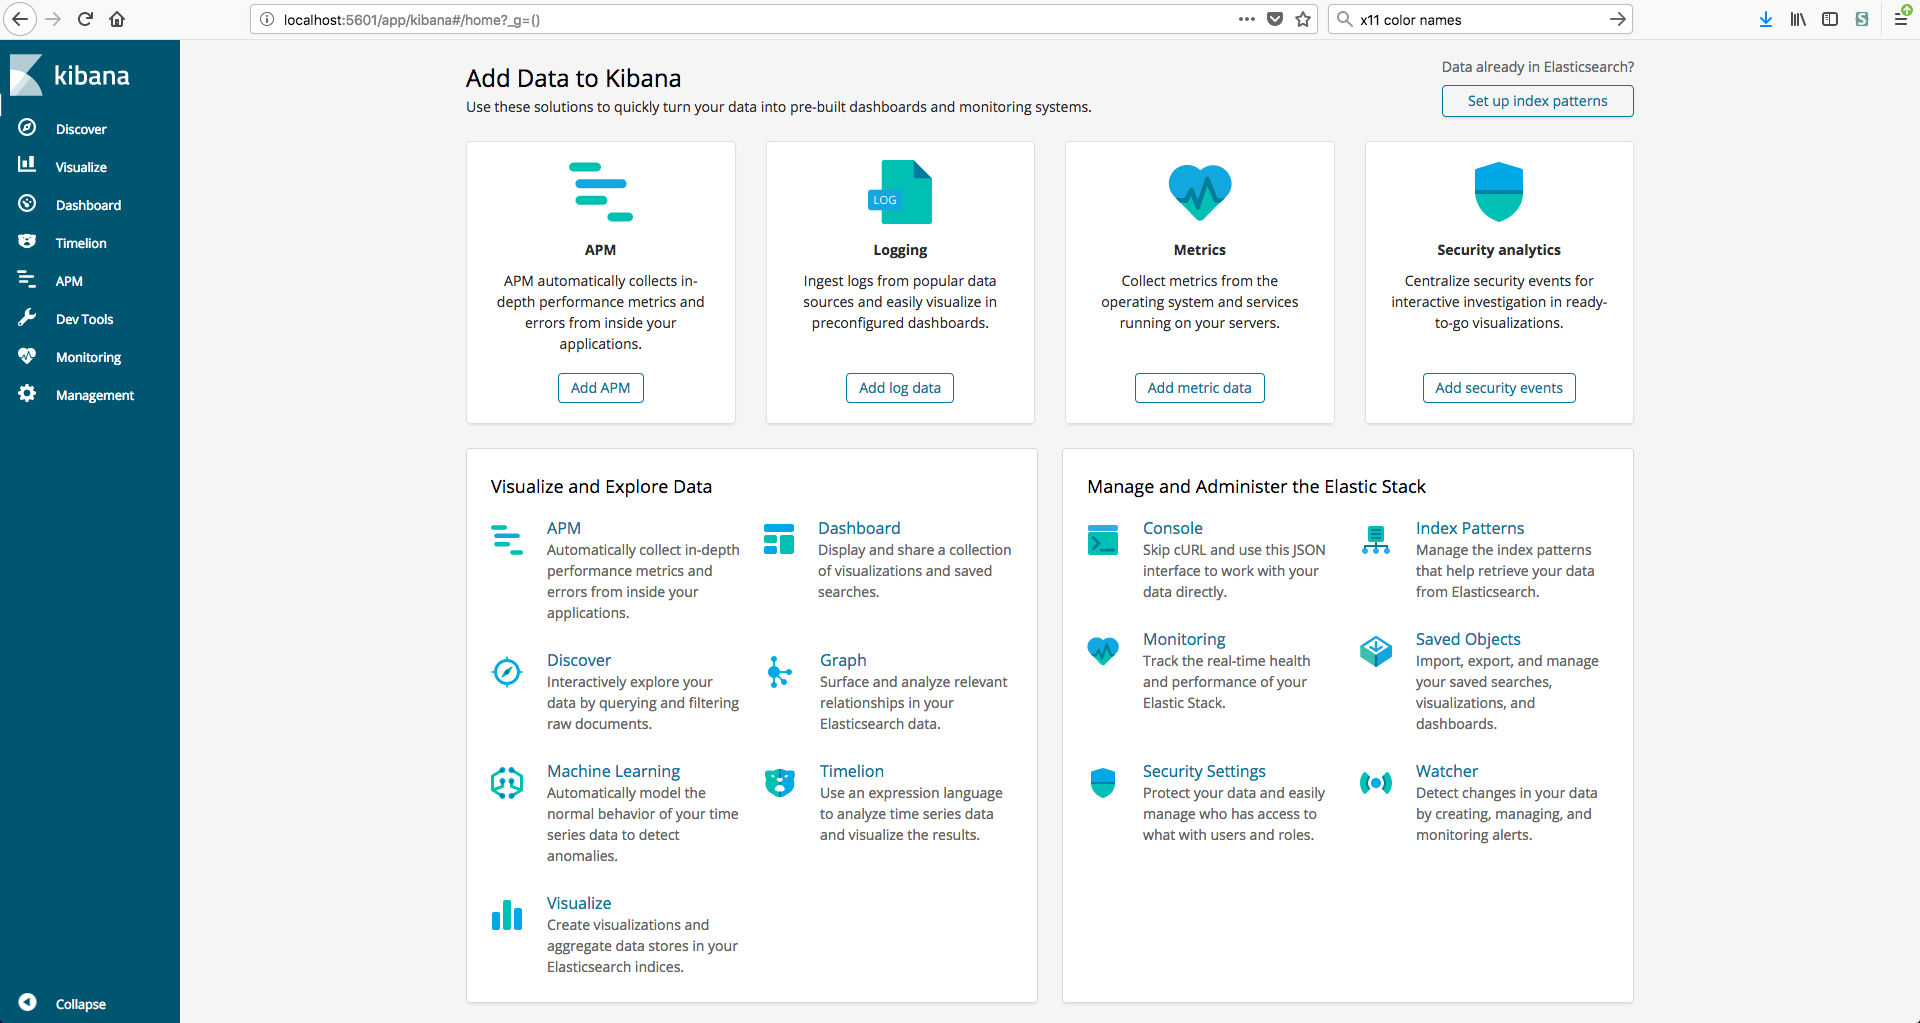The image size is (1920, 1023).
Task: Open the Visualize link in Explore Data
Action: 579,903
